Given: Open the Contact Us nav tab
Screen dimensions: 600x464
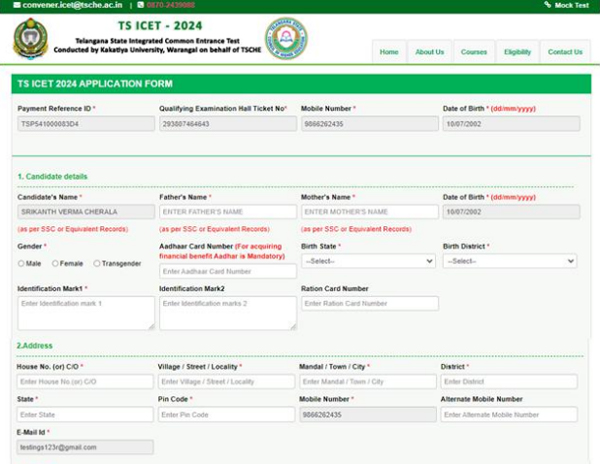Looking at the screenshot, I should click(565, 52).
